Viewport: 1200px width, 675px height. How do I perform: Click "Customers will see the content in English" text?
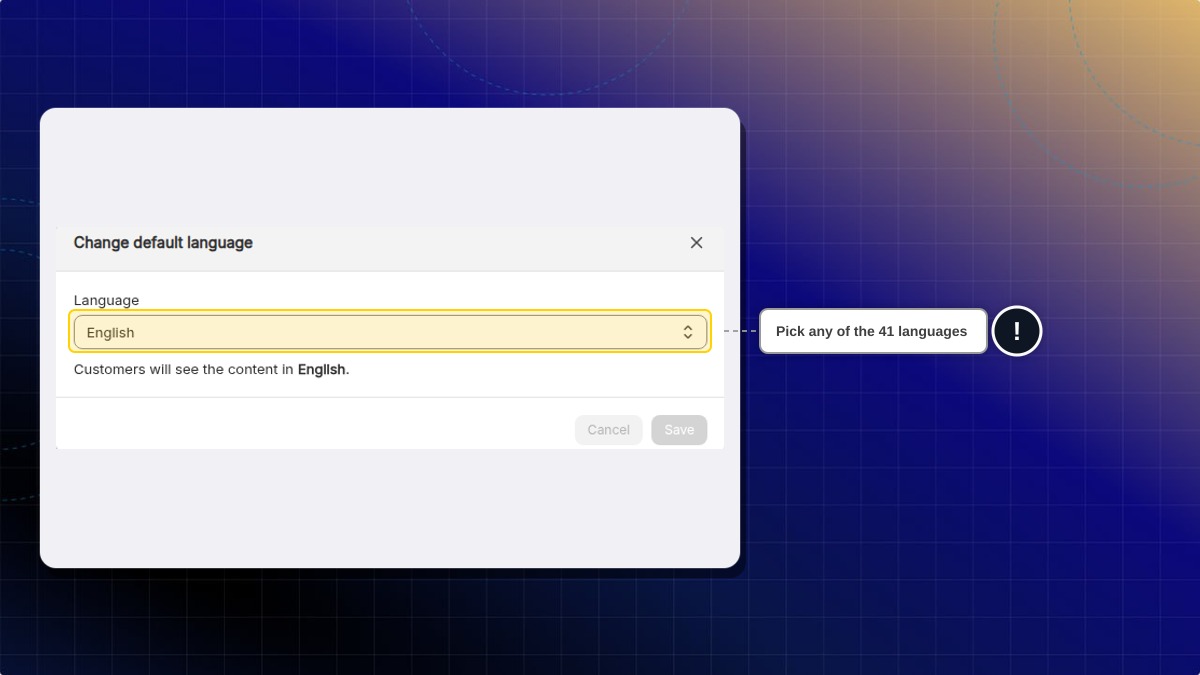(x=212, y=369)
